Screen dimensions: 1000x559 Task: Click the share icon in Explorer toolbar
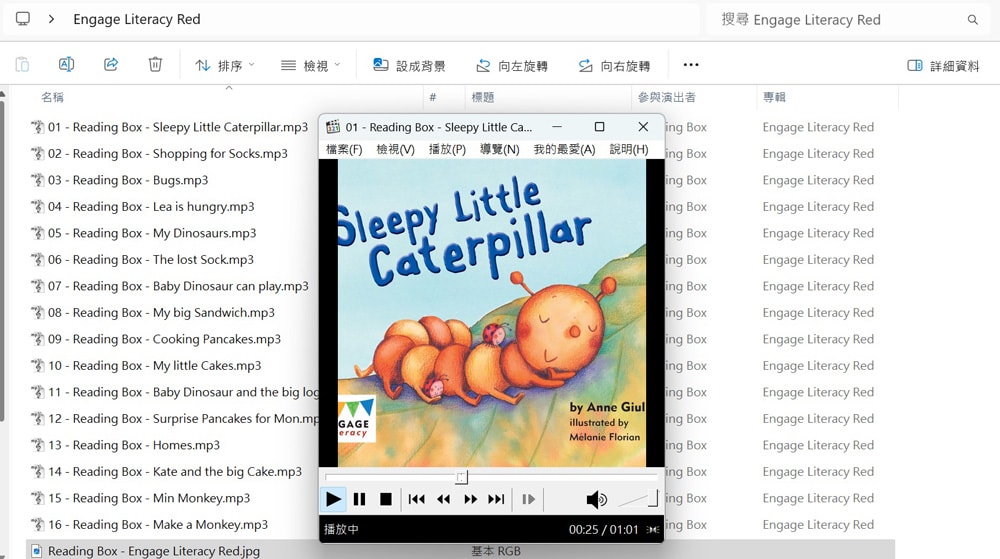pyautogui.click(x=111, y=64)
